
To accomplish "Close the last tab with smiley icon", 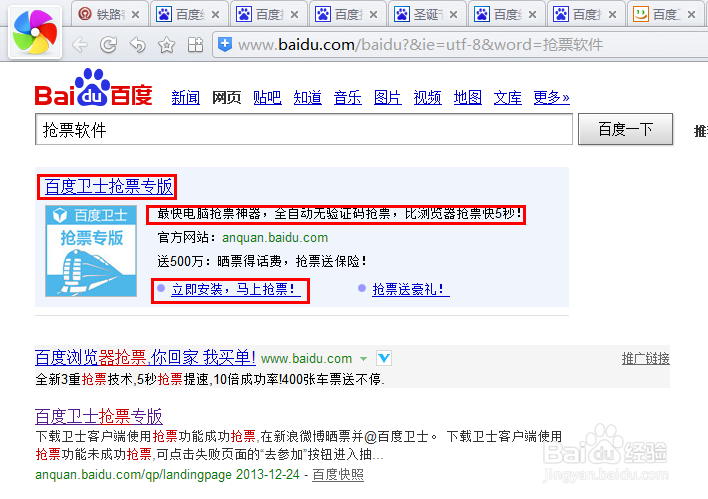I will point(691,15).
